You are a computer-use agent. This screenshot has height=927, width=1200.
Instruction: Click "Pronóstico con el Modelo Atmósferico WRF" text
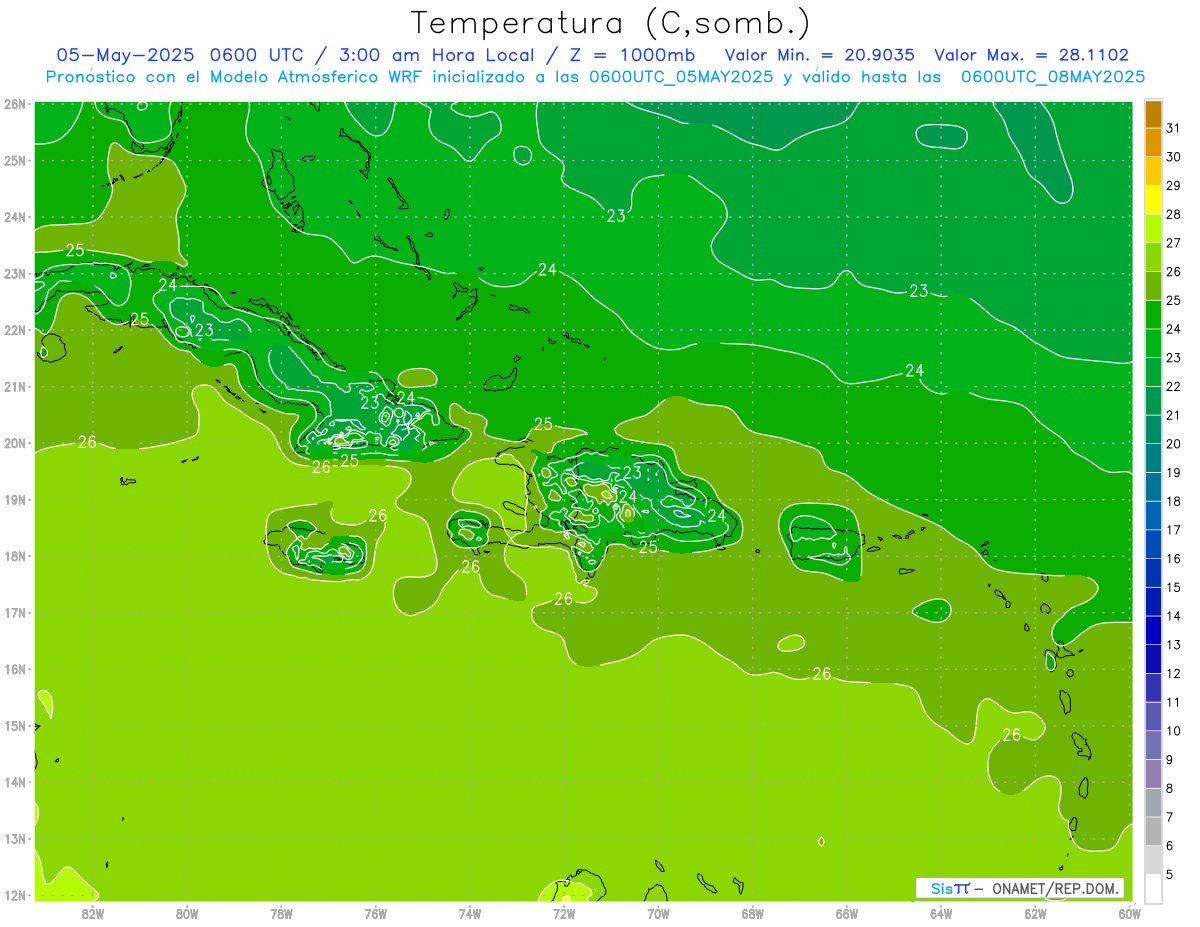[234, 76]
